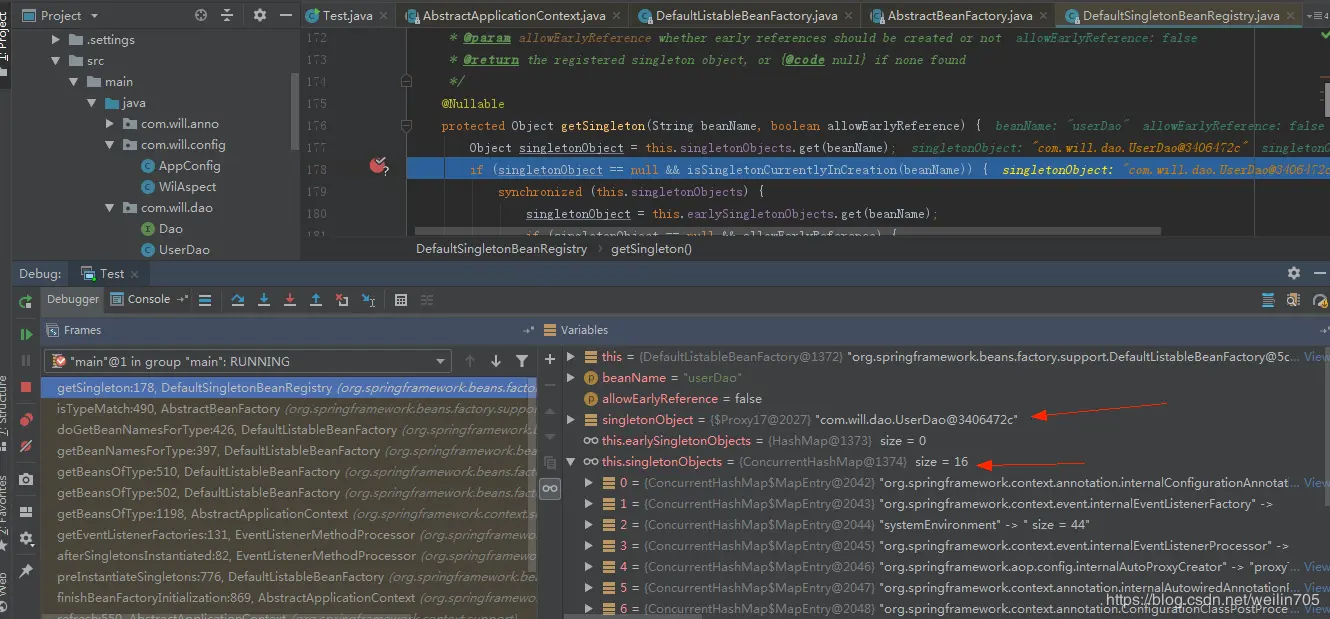
Task: Toggle the glasses watches view button
Action: pyautogui.click(x=549, y=488)
